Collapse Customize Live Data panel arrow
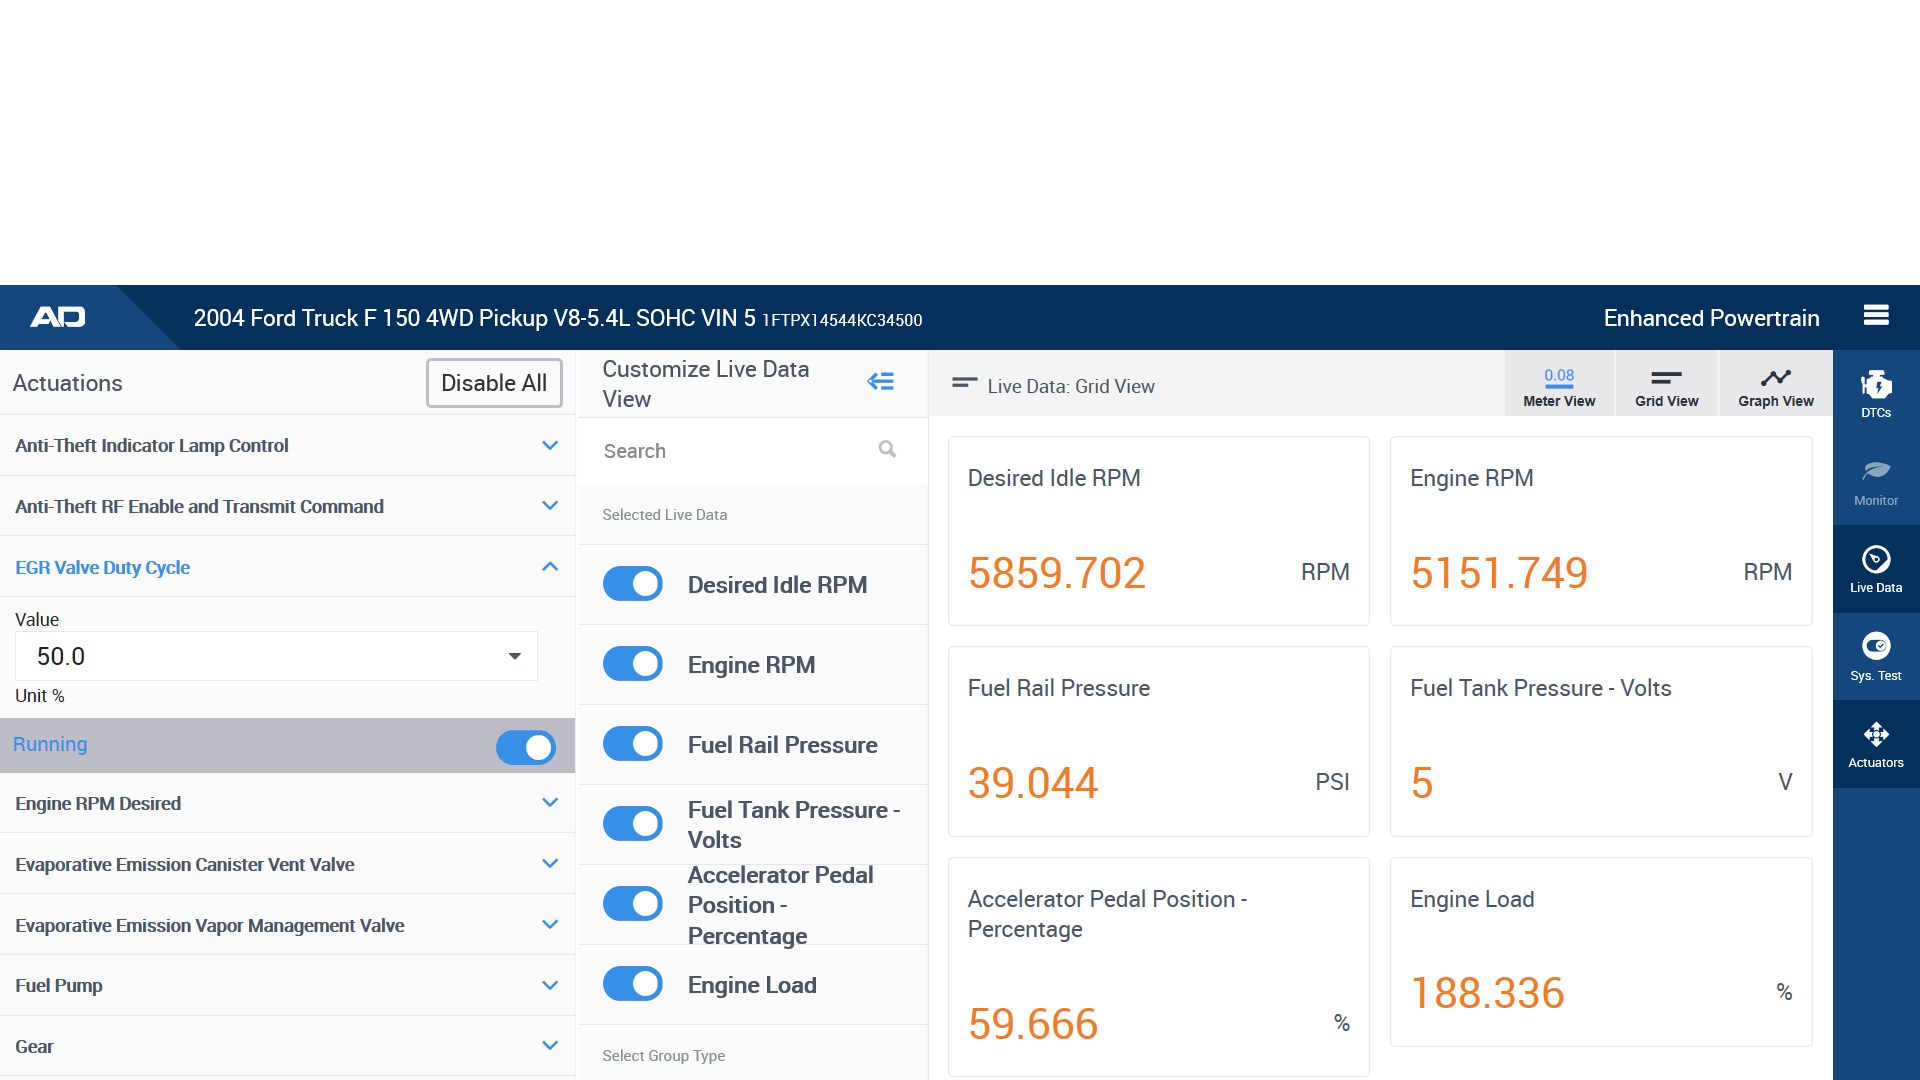Image resolution: width=1920 pixels, height=1080 pixels. (x=880, y=382)
